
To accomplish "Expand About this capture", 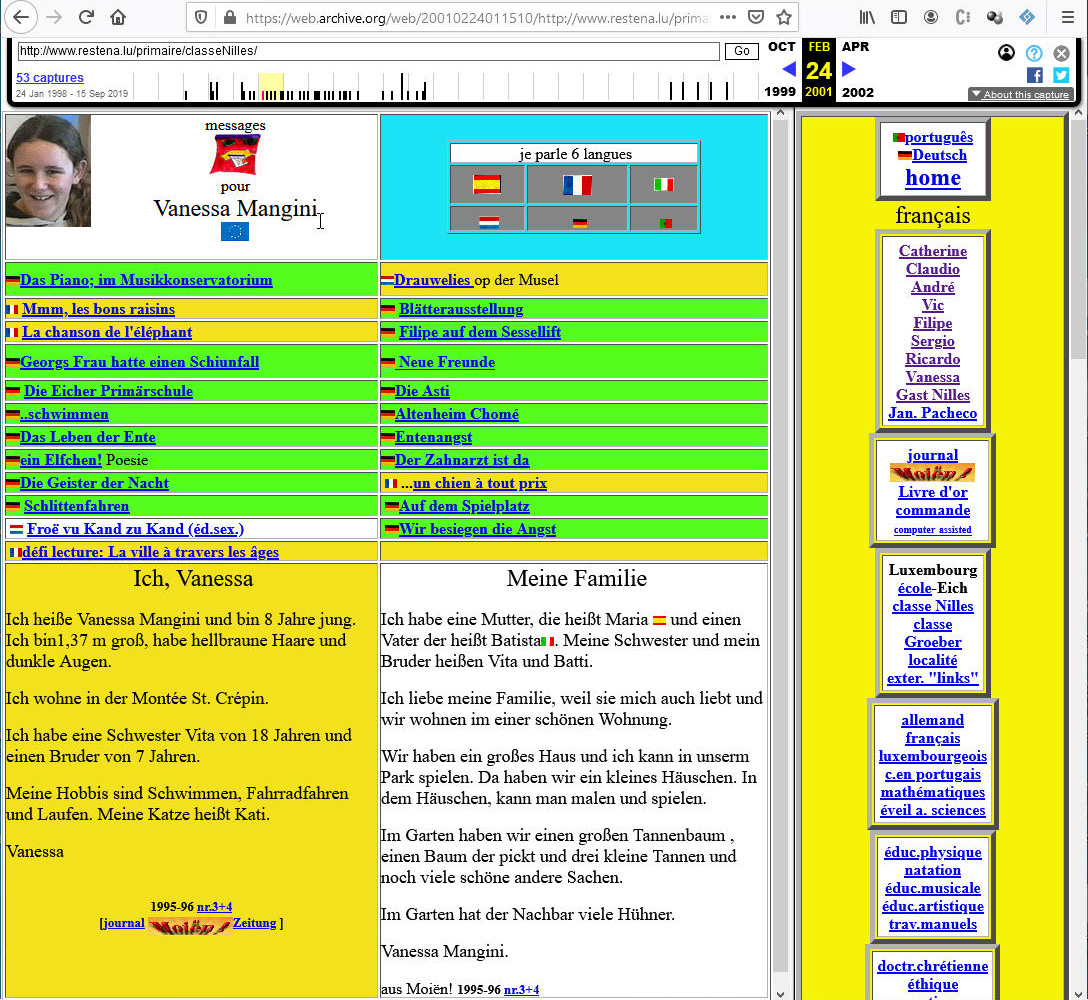I will [1019, 94].
